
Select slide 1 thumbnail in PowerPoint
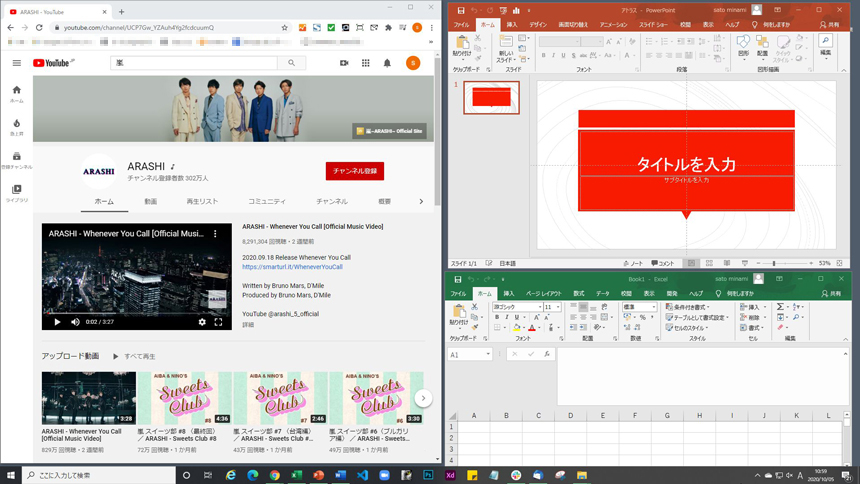(491, 98)
